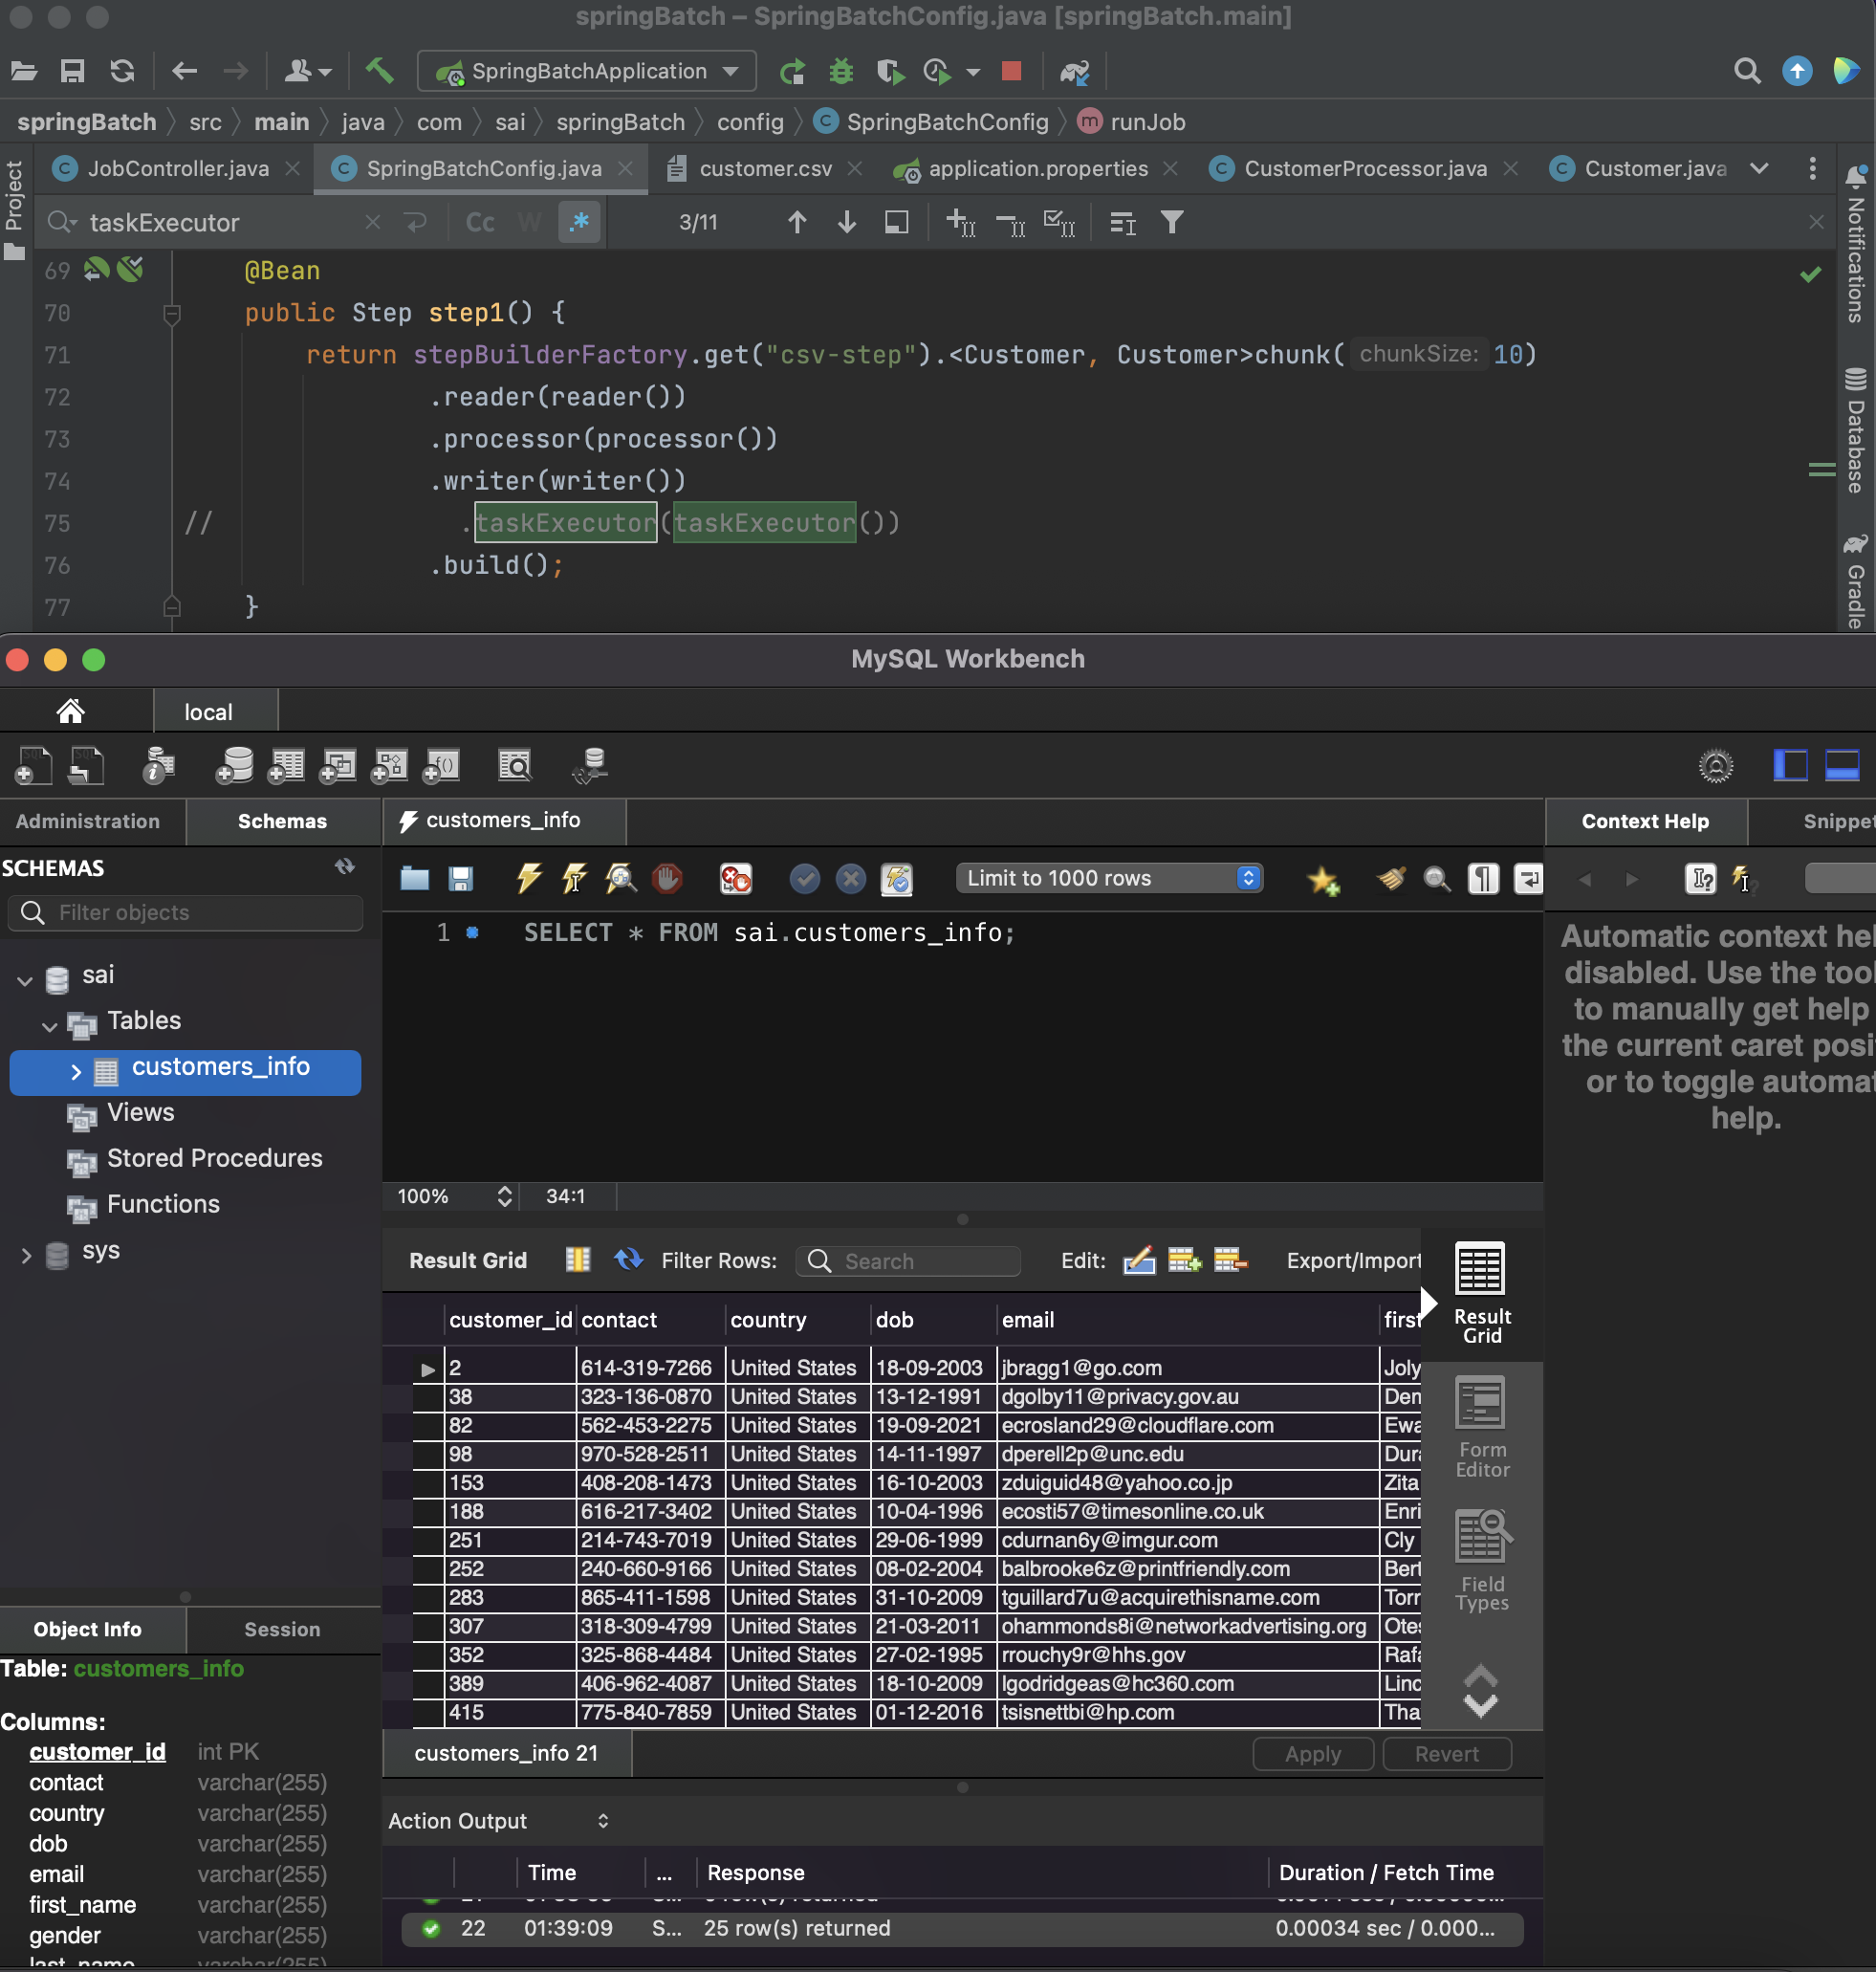1876x1972 pixels.
Task: Toggle autocommit mode icon in query toolbar
Action: click(897, 878)
